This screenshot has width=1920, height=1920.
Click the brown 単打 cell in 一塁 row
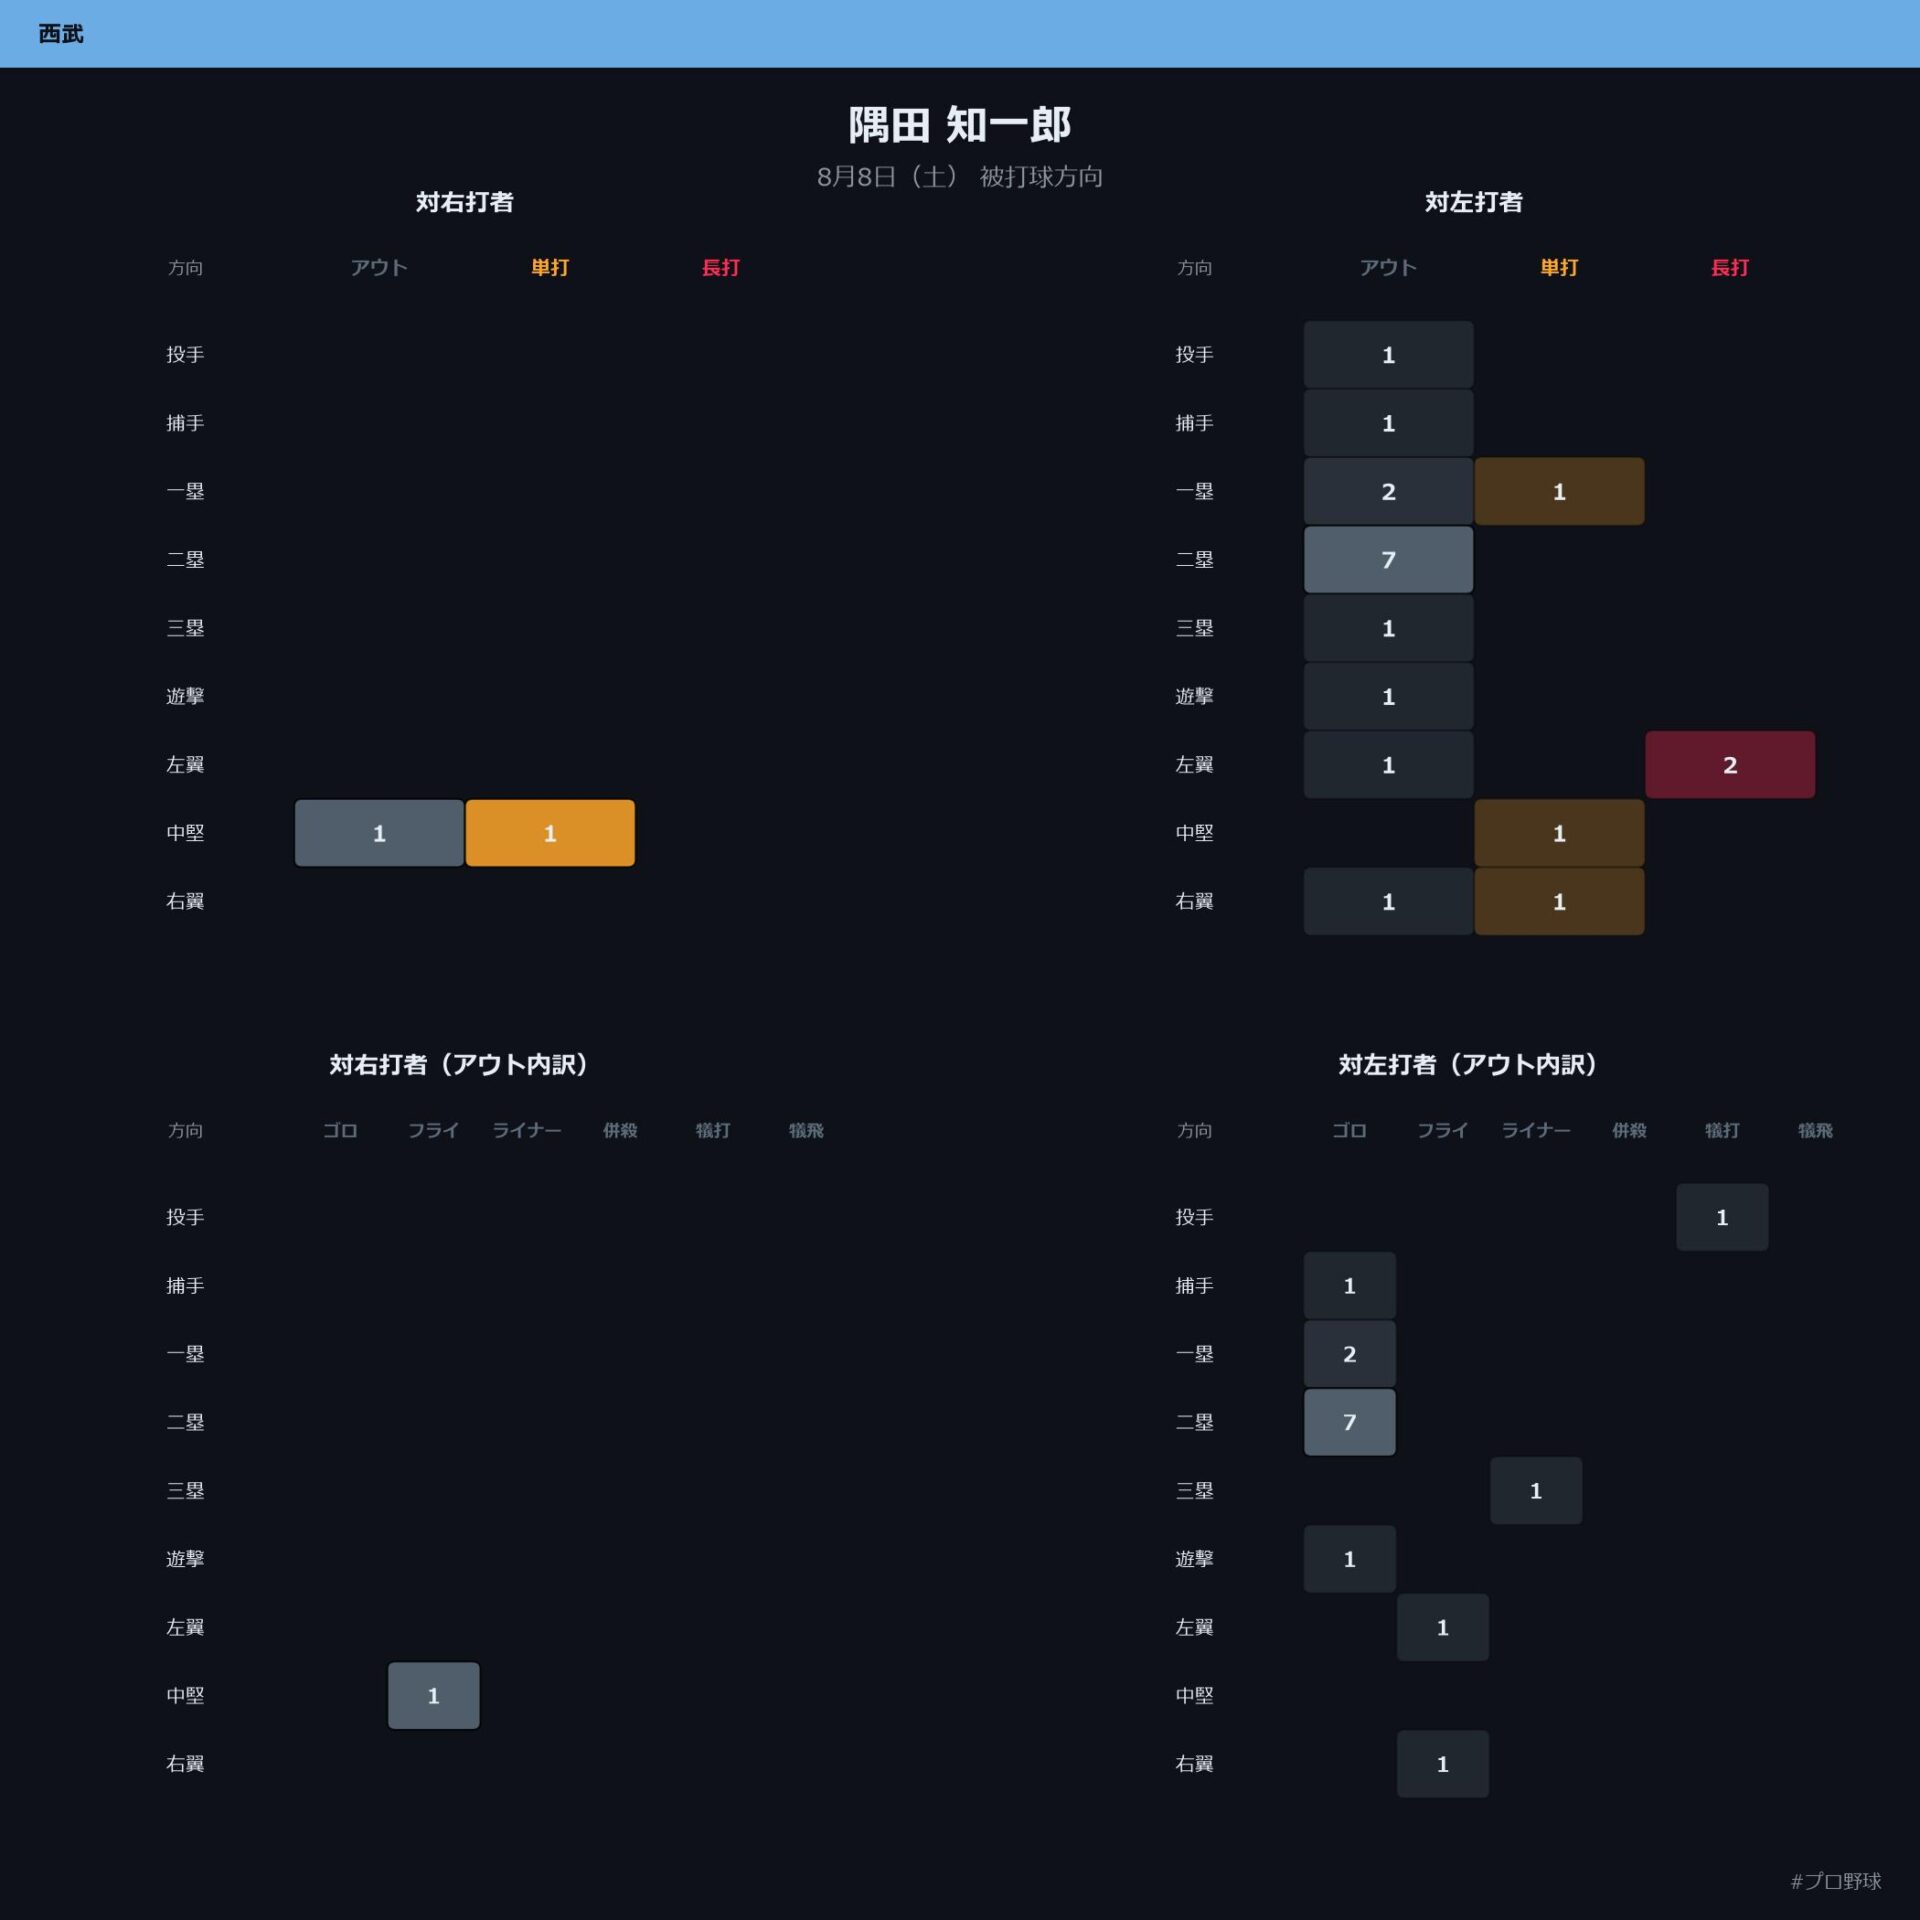coord(1559,491)
